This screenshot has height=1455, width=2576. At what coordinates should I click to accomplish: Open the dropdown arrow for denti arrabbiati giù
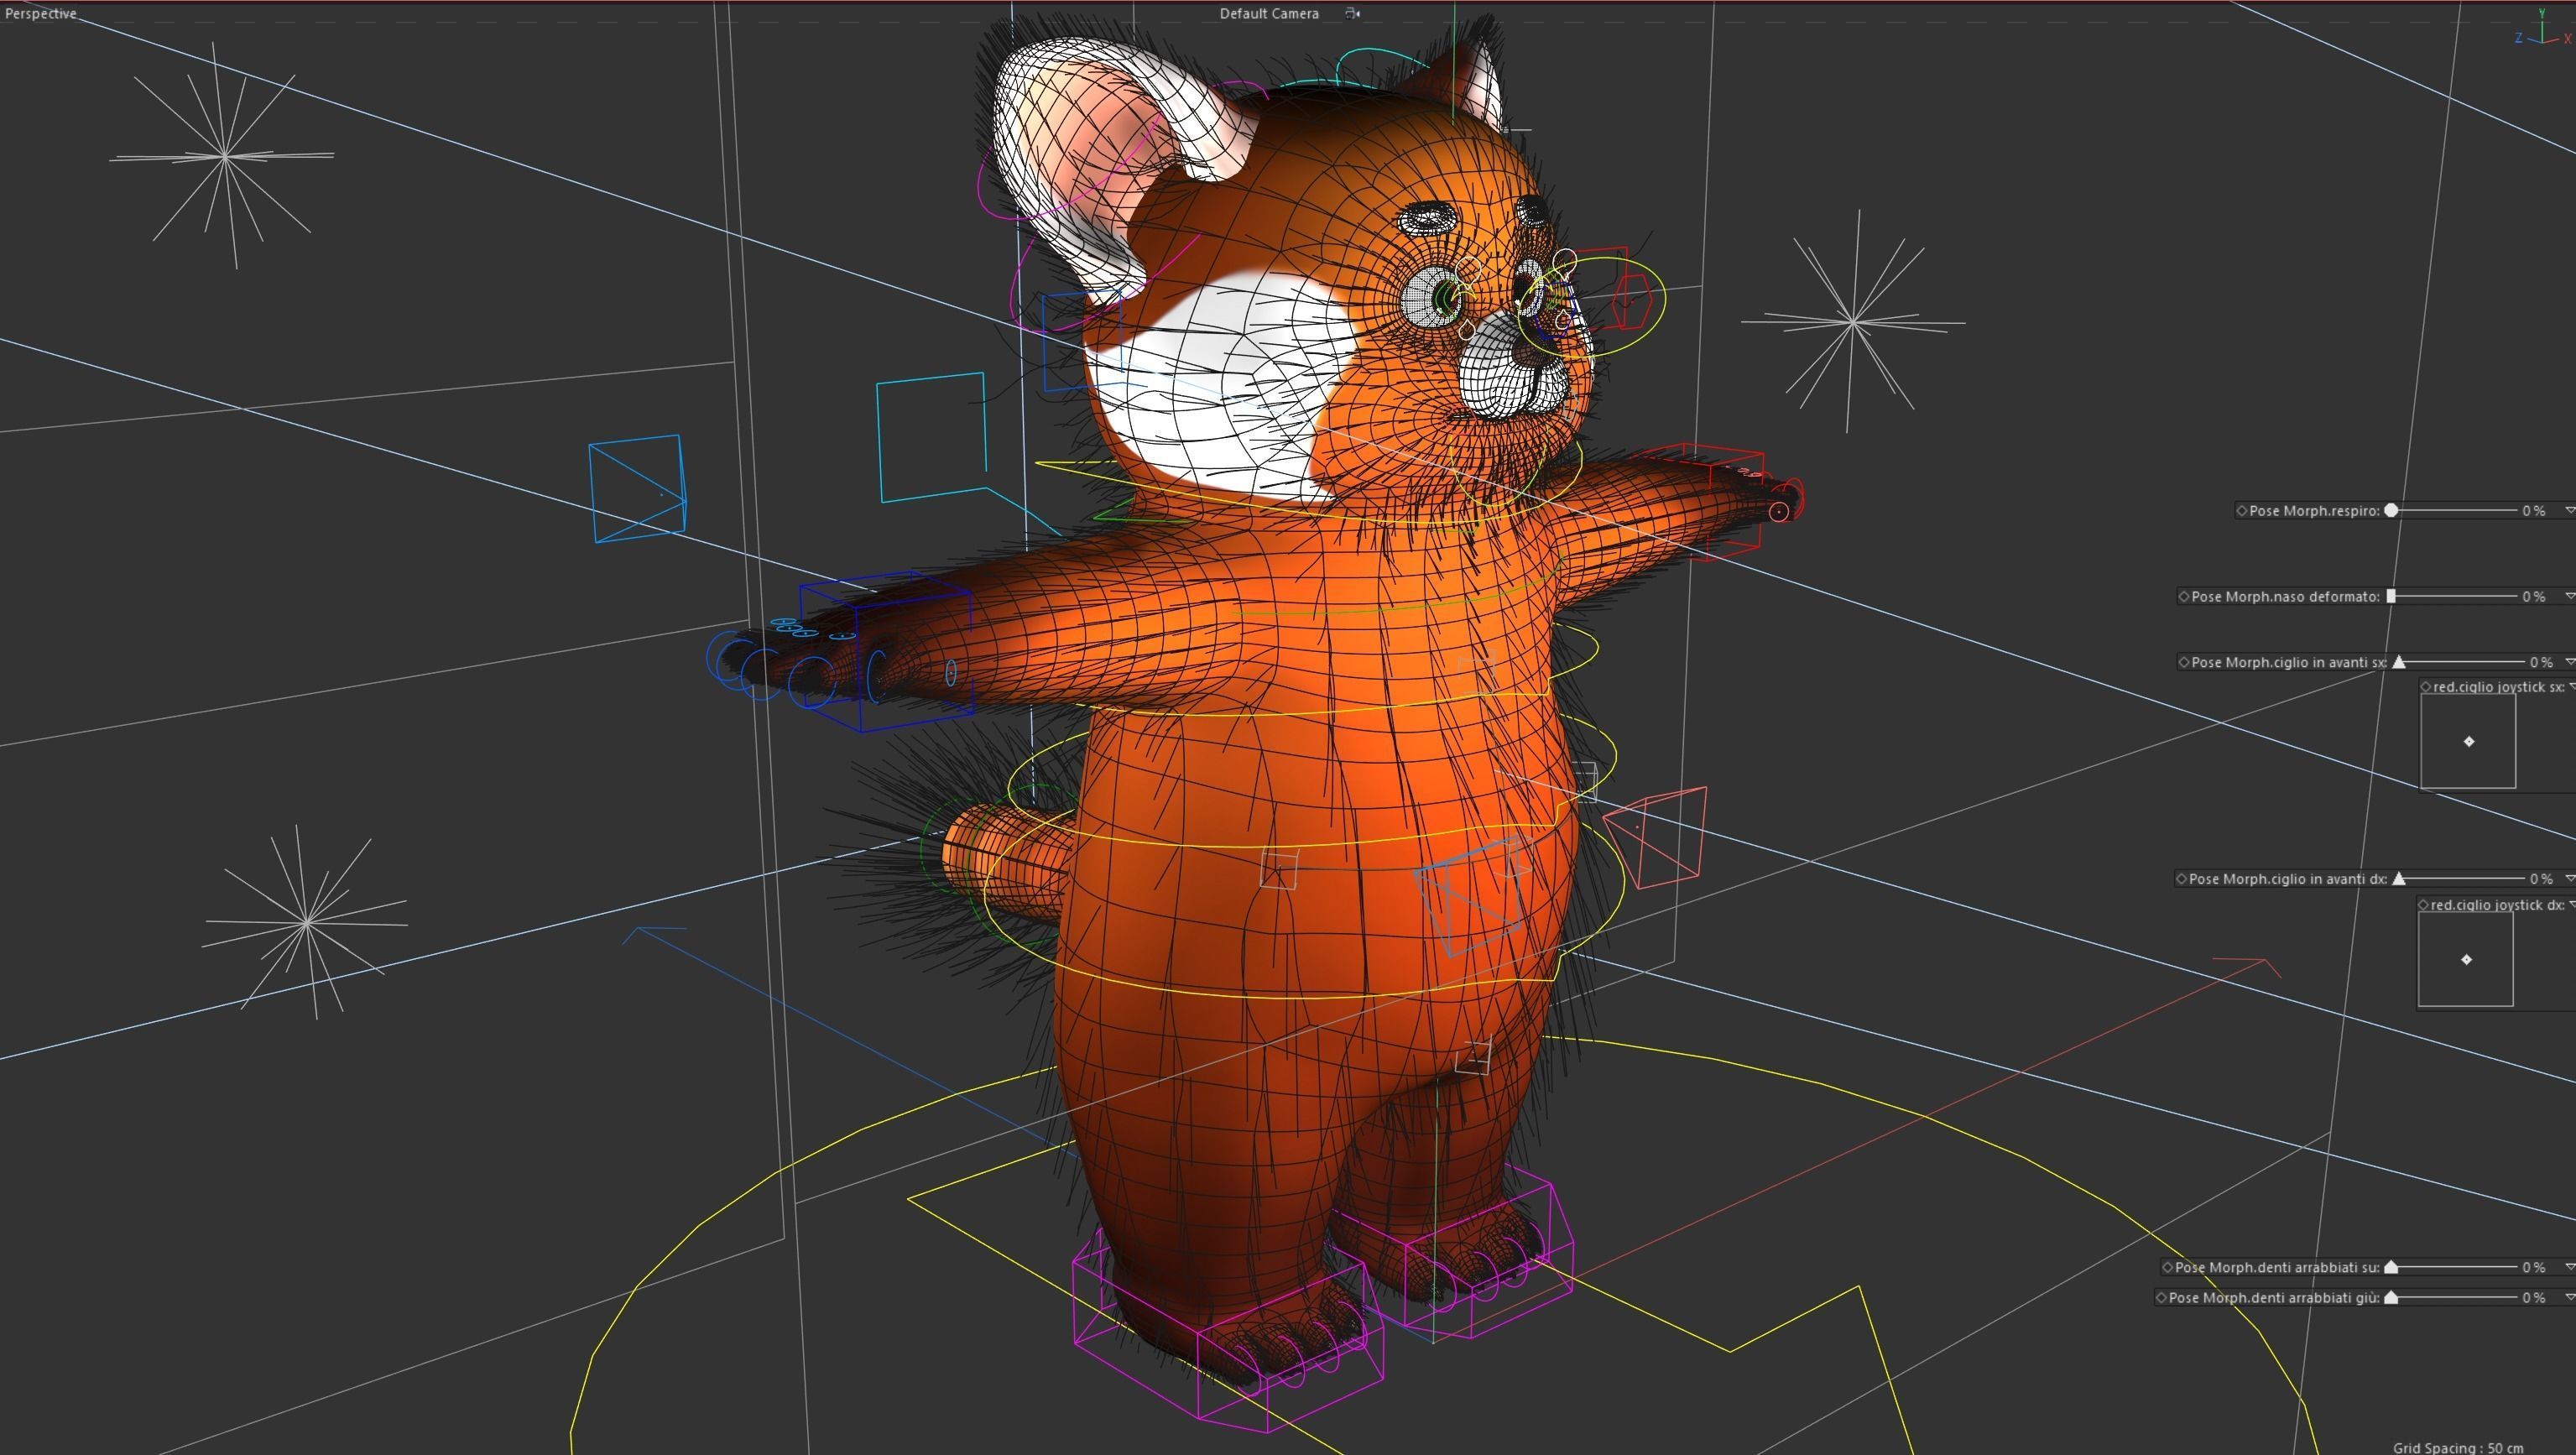tap(2569, 1298)
